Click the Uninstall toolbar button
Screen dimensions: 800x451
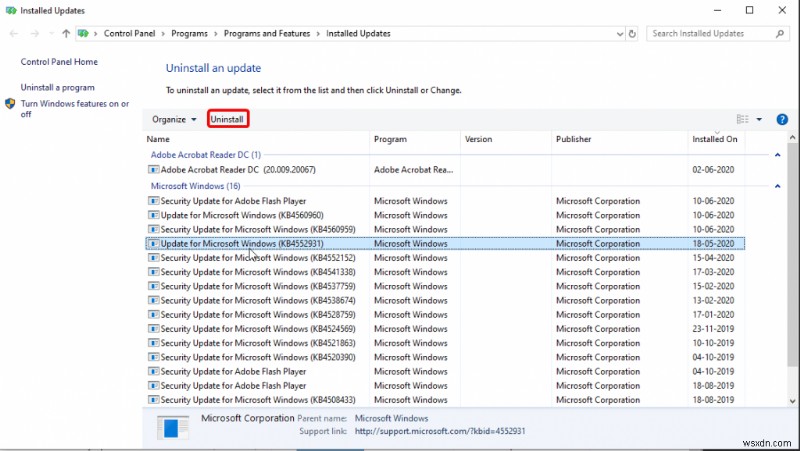coord(228,119)
